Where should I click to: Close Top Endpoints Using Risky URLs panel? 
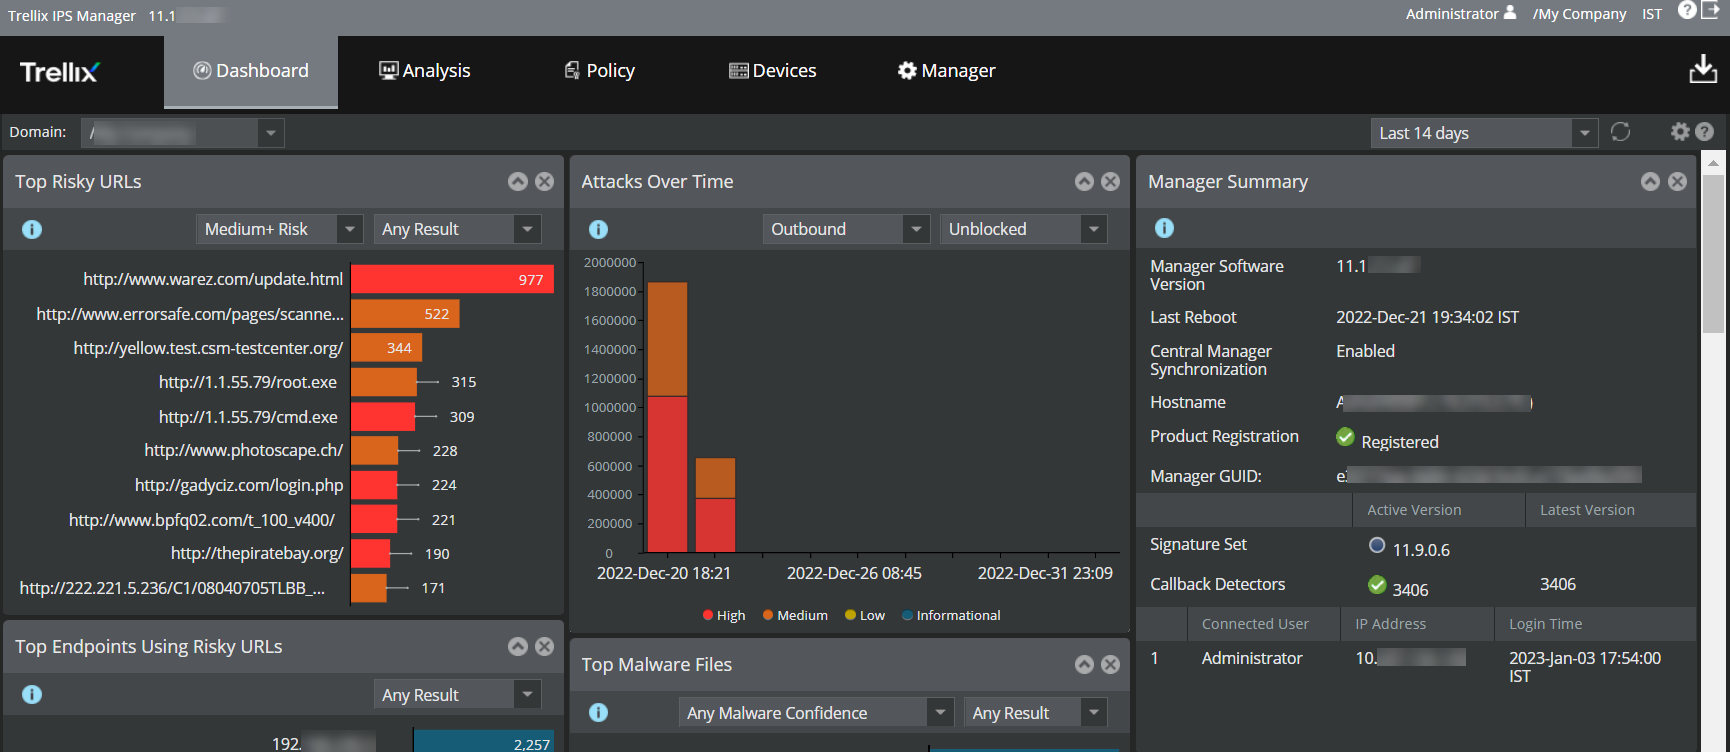(x=545, y=646)
